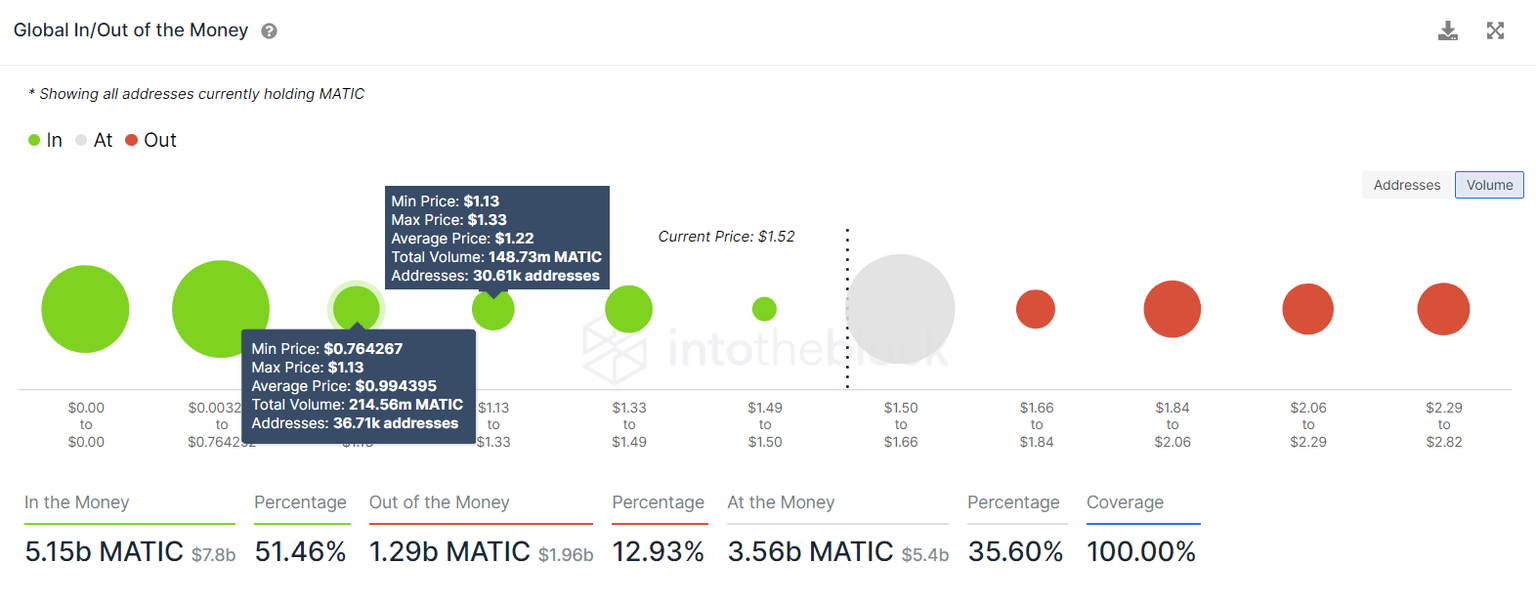This screenshot has width=1536, height=615.
Task: Click the fullscreen expand icon
Action: coord(1495,31)
